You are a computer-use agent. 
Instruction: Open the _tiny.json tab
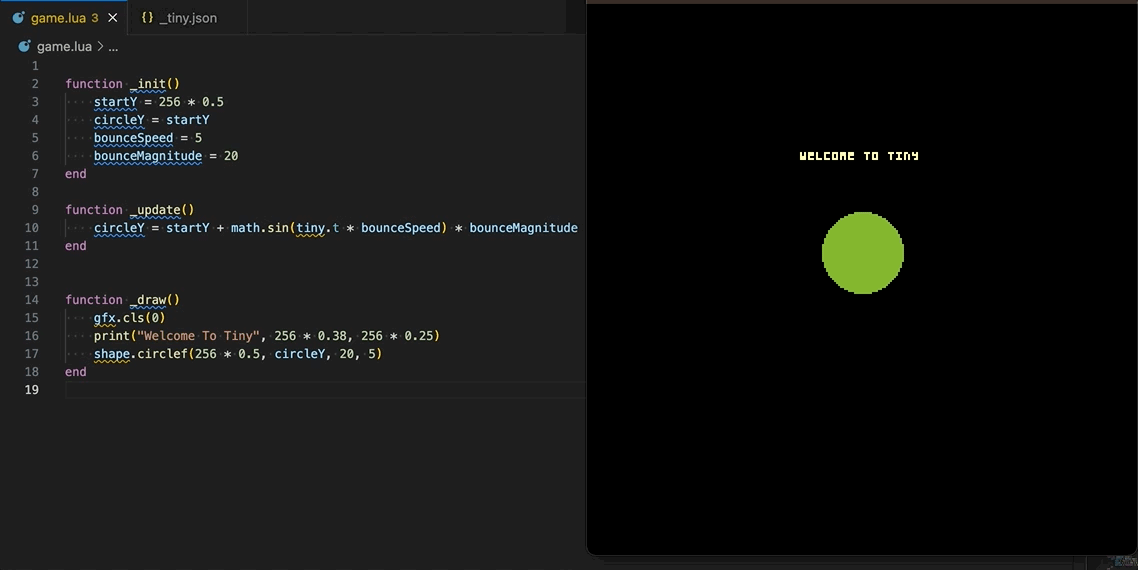[x=188, y=17]
